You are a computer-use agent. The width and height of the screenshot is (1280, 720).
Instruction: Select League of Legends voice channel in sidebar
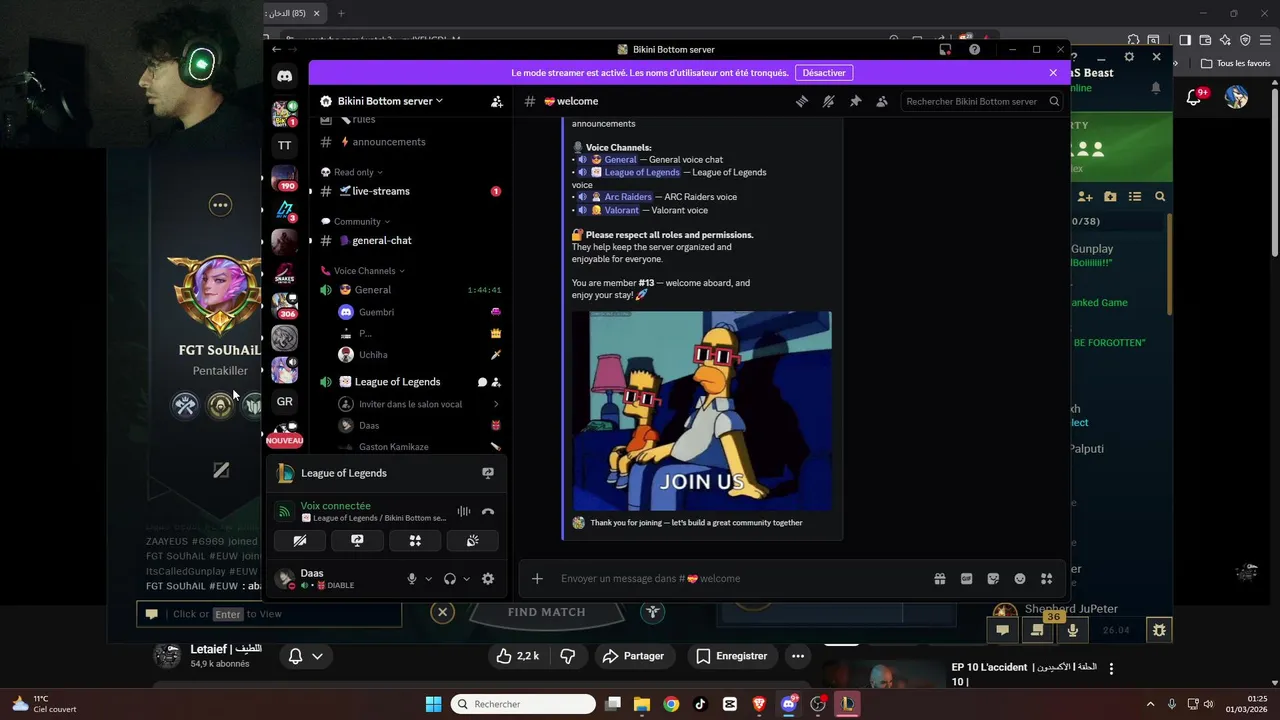[x=398, y=382]
